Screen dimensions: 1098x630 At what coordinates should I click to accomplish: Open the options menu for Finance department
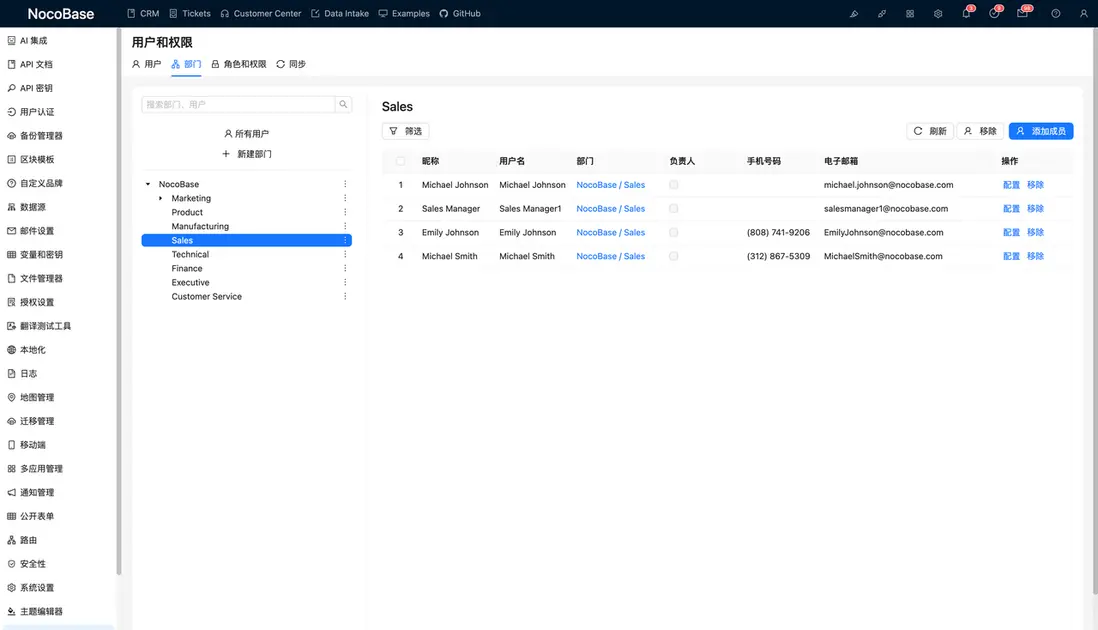pos(345,268)
